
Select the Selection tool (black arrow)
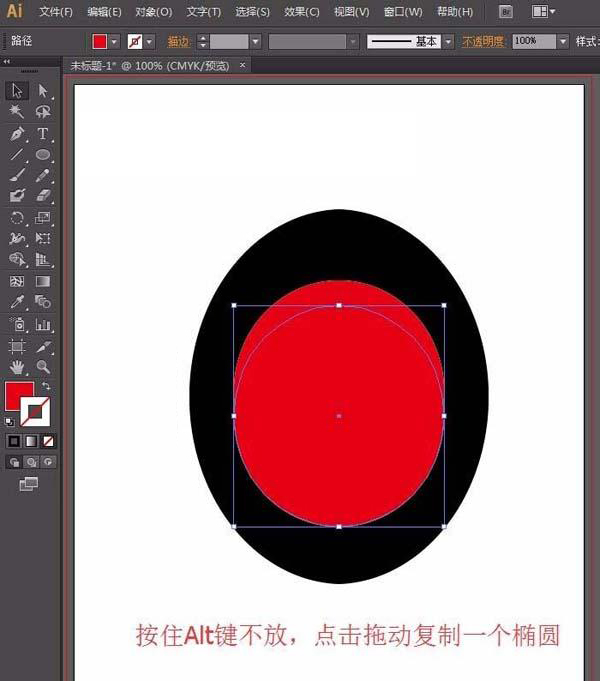tap(17, 90)
